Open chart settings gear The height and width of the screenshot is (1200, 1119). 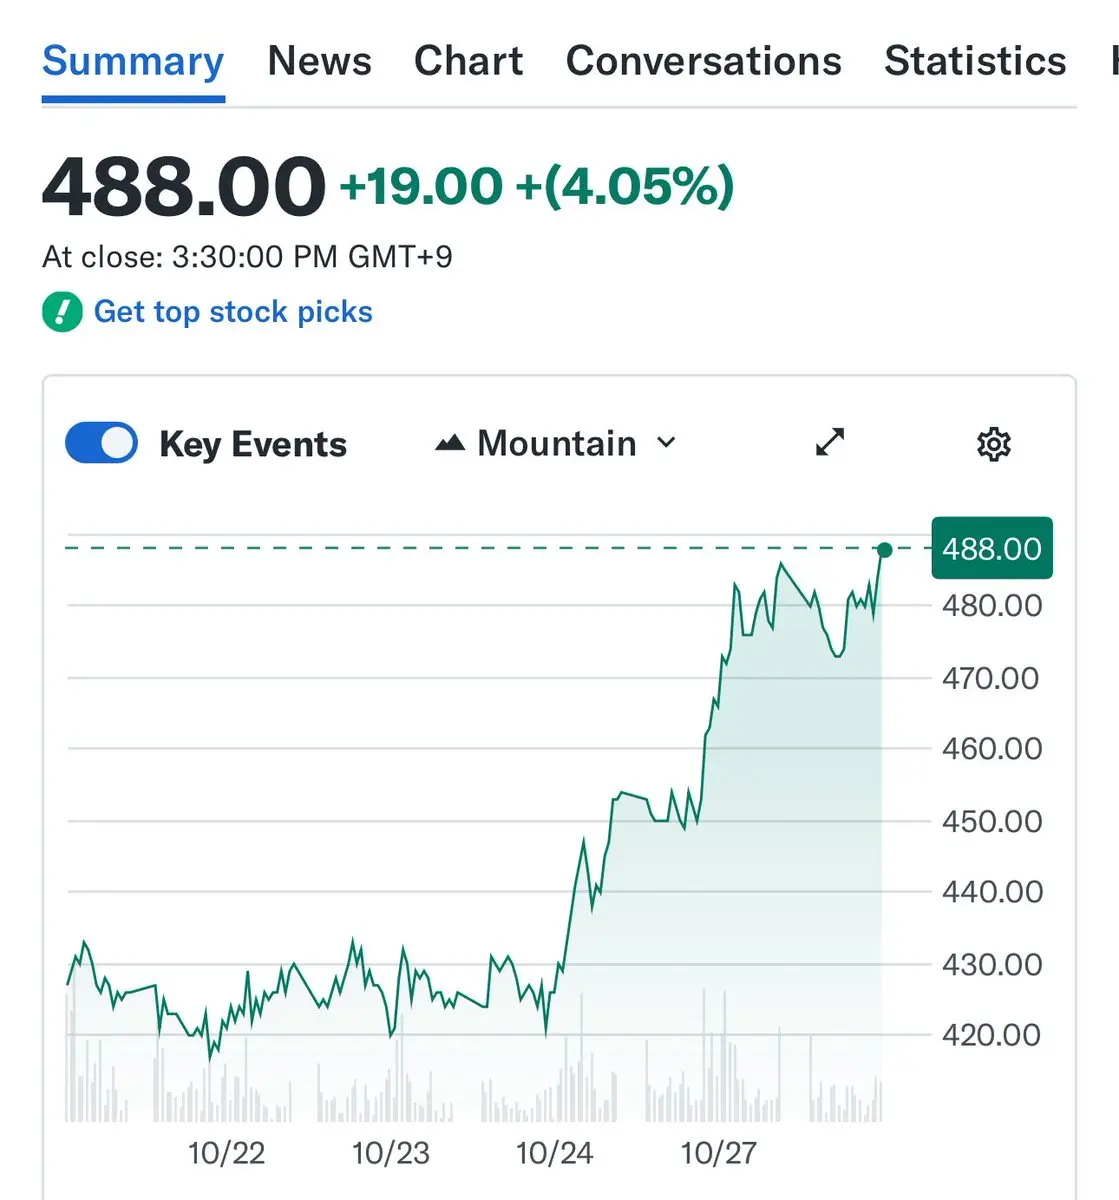click(993, 443)
